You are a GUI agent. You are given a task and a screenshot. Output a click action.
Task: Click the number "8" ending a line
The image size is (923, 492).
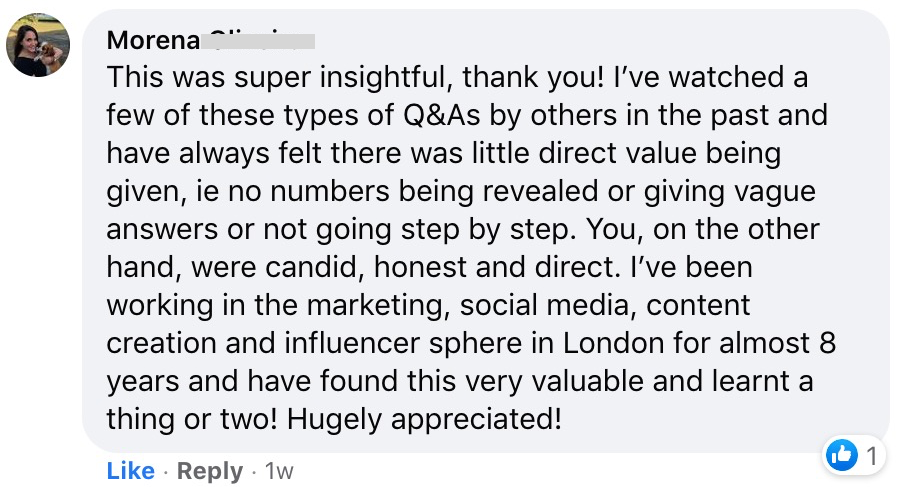click(827, 343)
